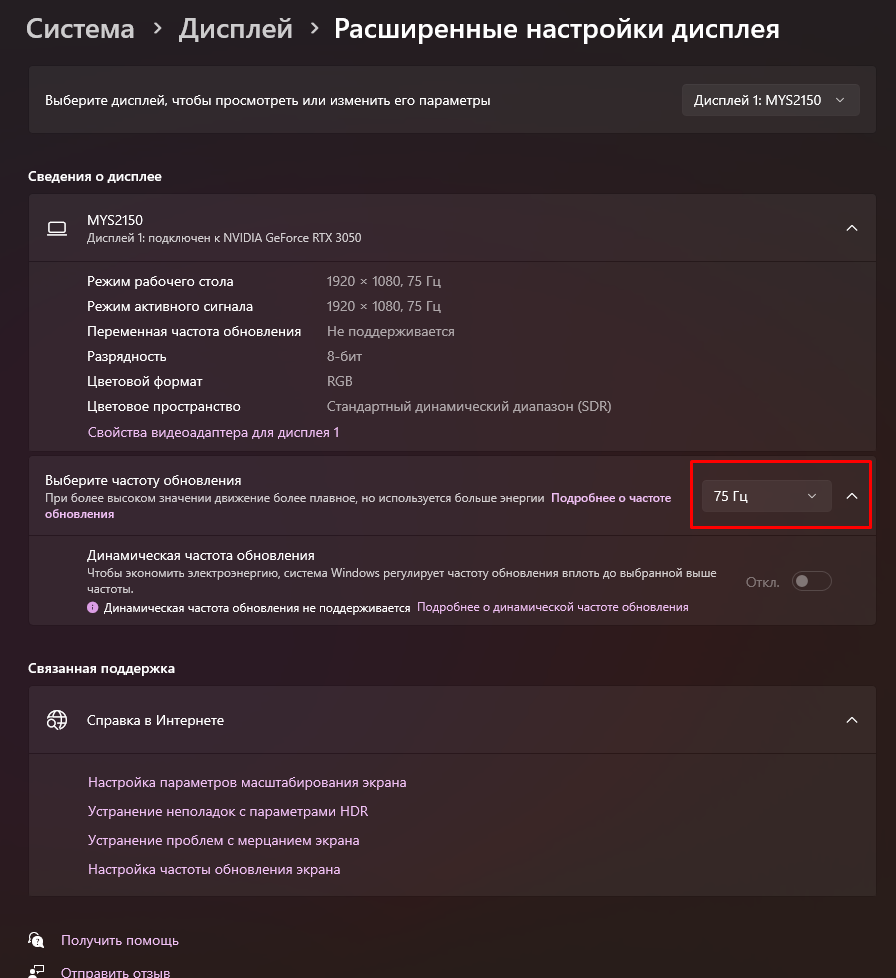Go to Система in the breadcrumb
Image resolution: width=896 pixels, height=978 pixels.
pyautogui.click(x=80, y=29)
